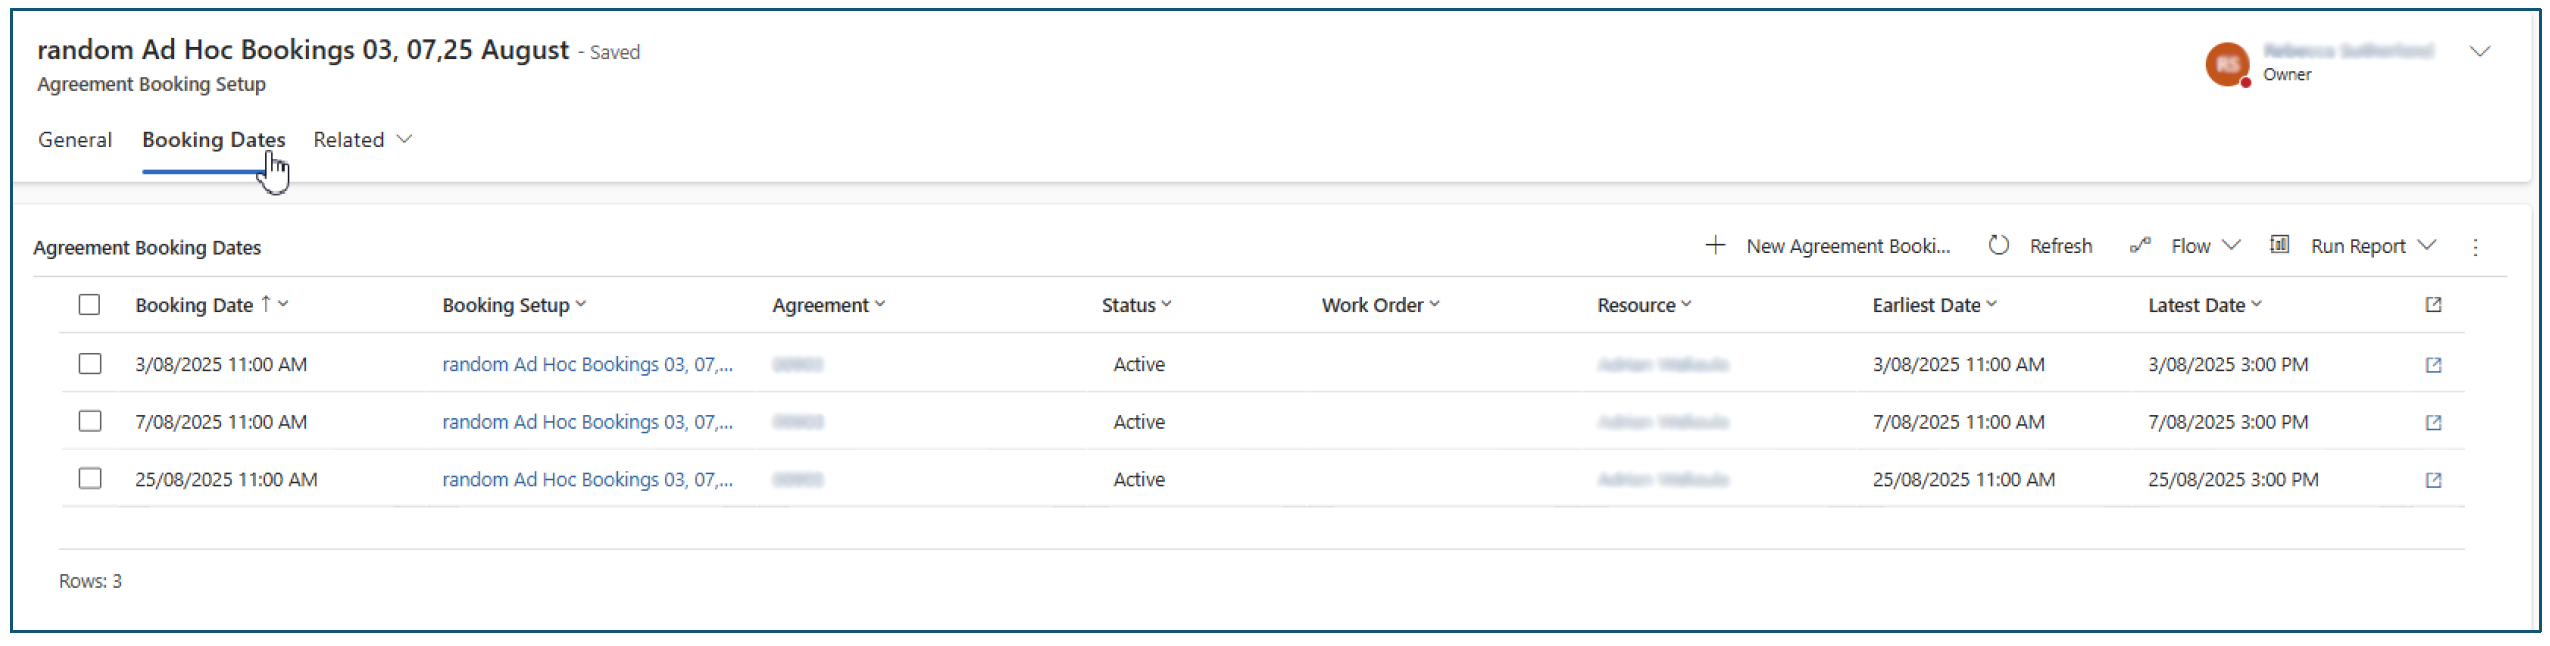Screen dimensions: 2550x646
Task: Open the 7/08/2025 record via popout icon
Action: (x=2433, y=423)
